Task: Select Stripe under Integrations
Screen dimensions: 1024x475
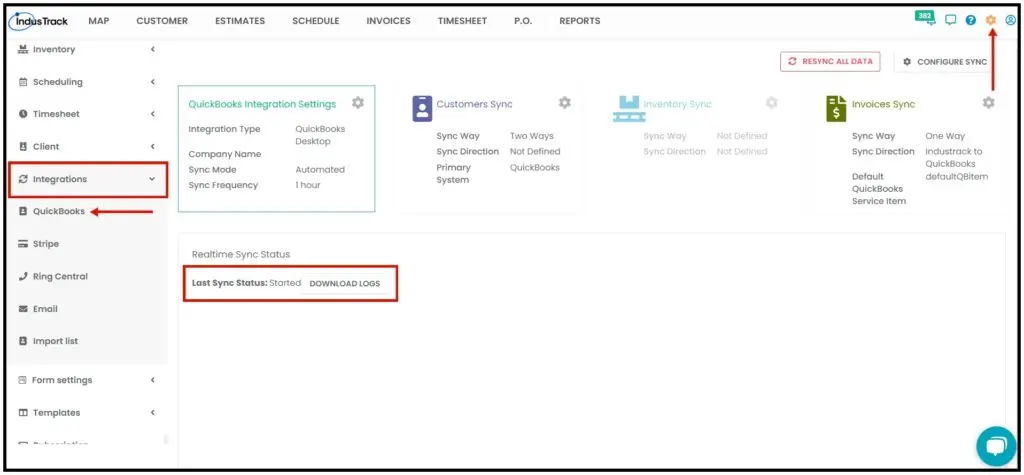Action: 46,244
